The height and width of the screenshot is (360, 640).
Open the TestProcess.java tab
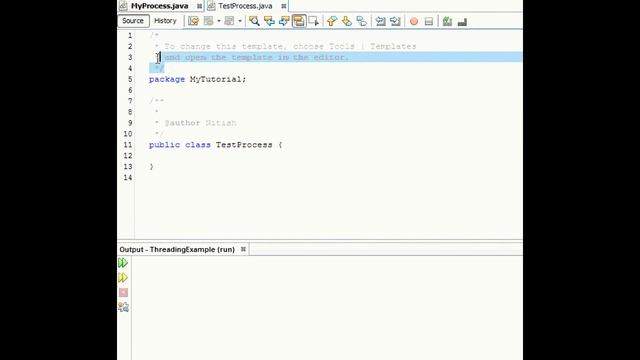pos(245,6)
